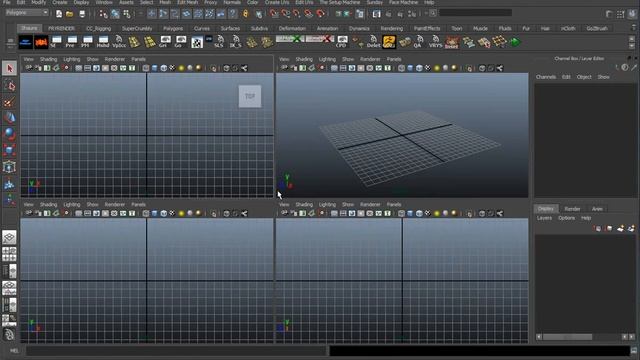Click the name input field in status line
Screen dimensions: 640x360
pos(476,13)
